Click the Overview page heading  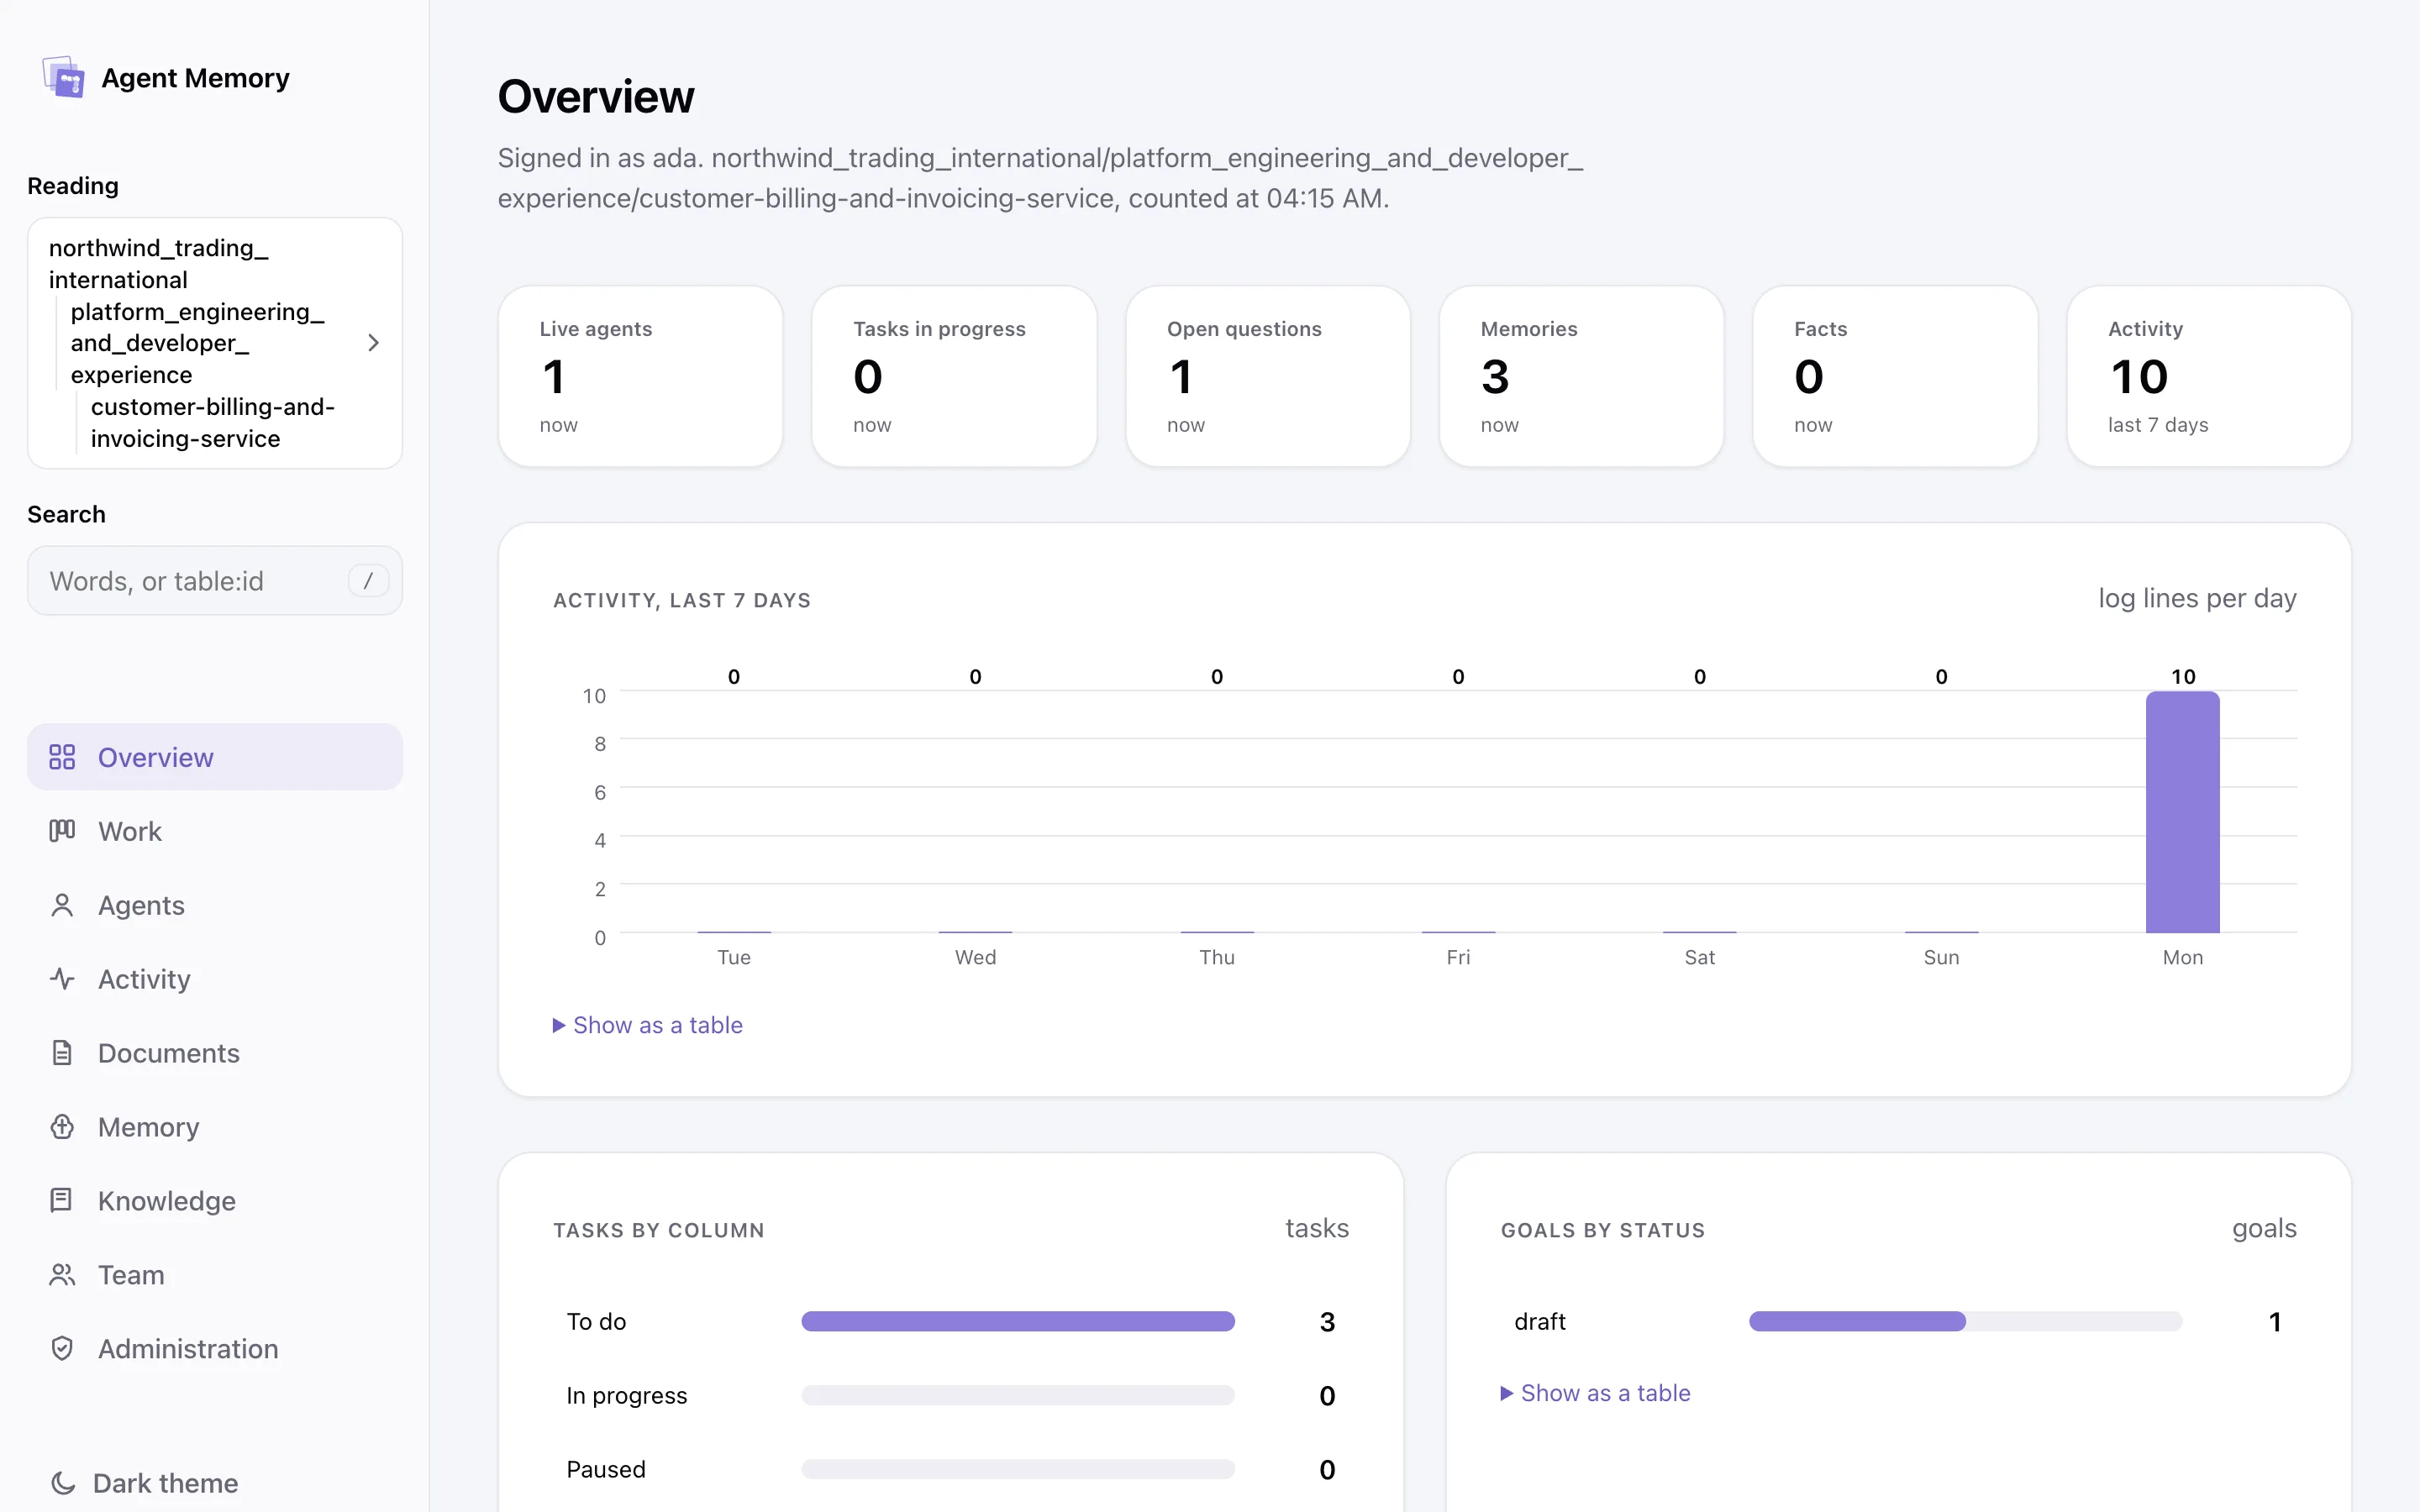[x=596, y=97]
